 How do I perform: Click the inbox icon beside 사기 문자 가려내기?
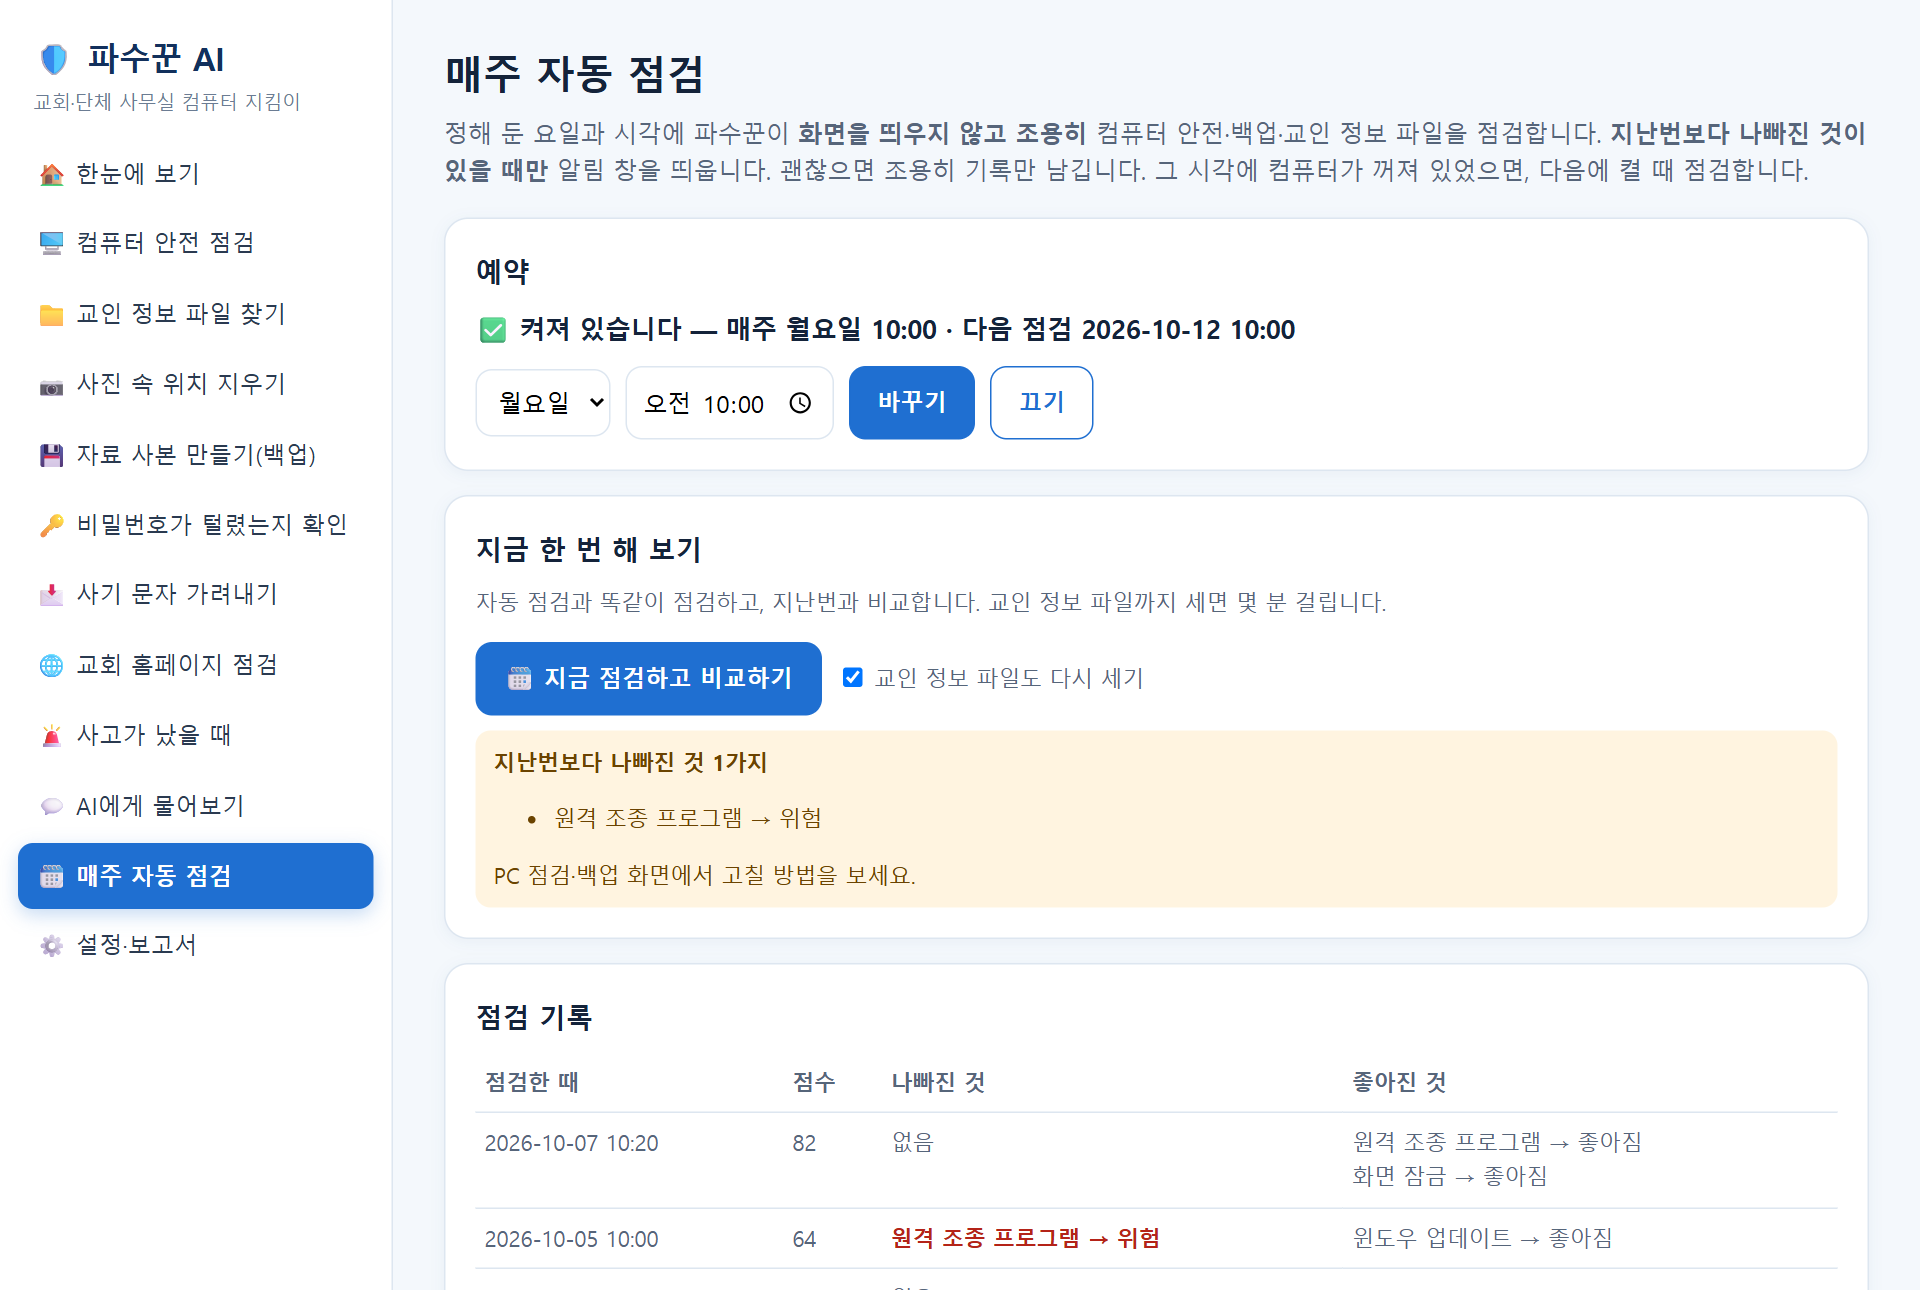pyautogui.click(x=51, y=595)
